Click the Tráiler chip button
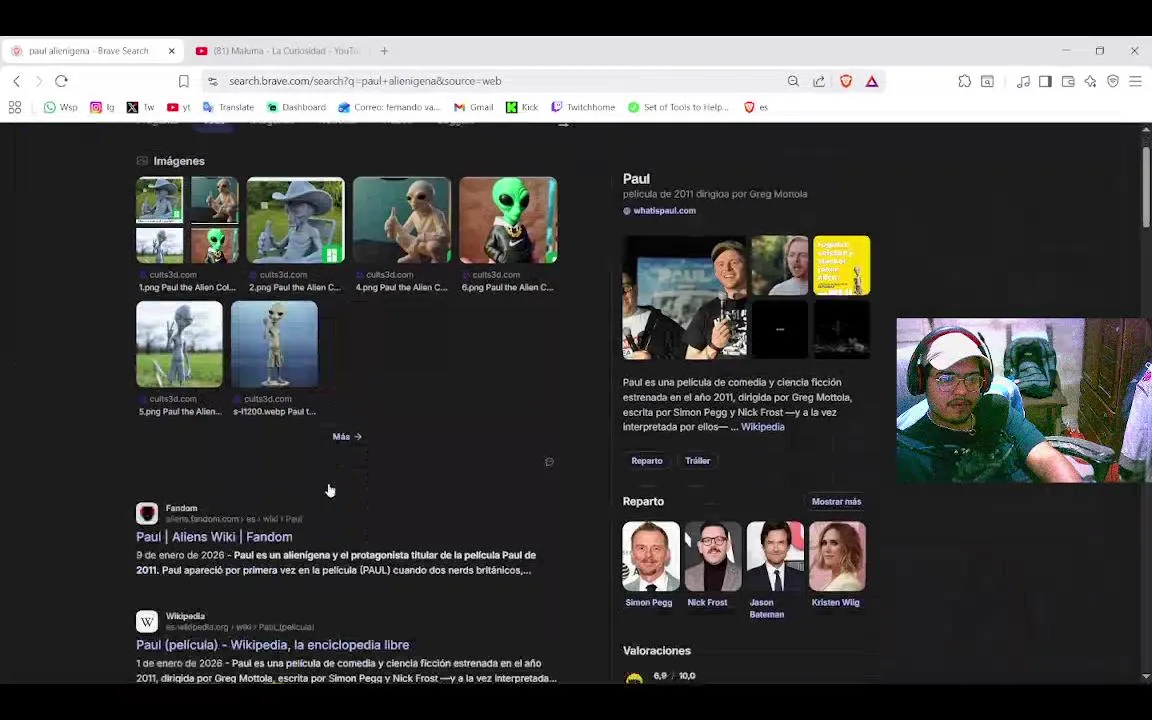The image size is (1152, 720). click(697, 461)
